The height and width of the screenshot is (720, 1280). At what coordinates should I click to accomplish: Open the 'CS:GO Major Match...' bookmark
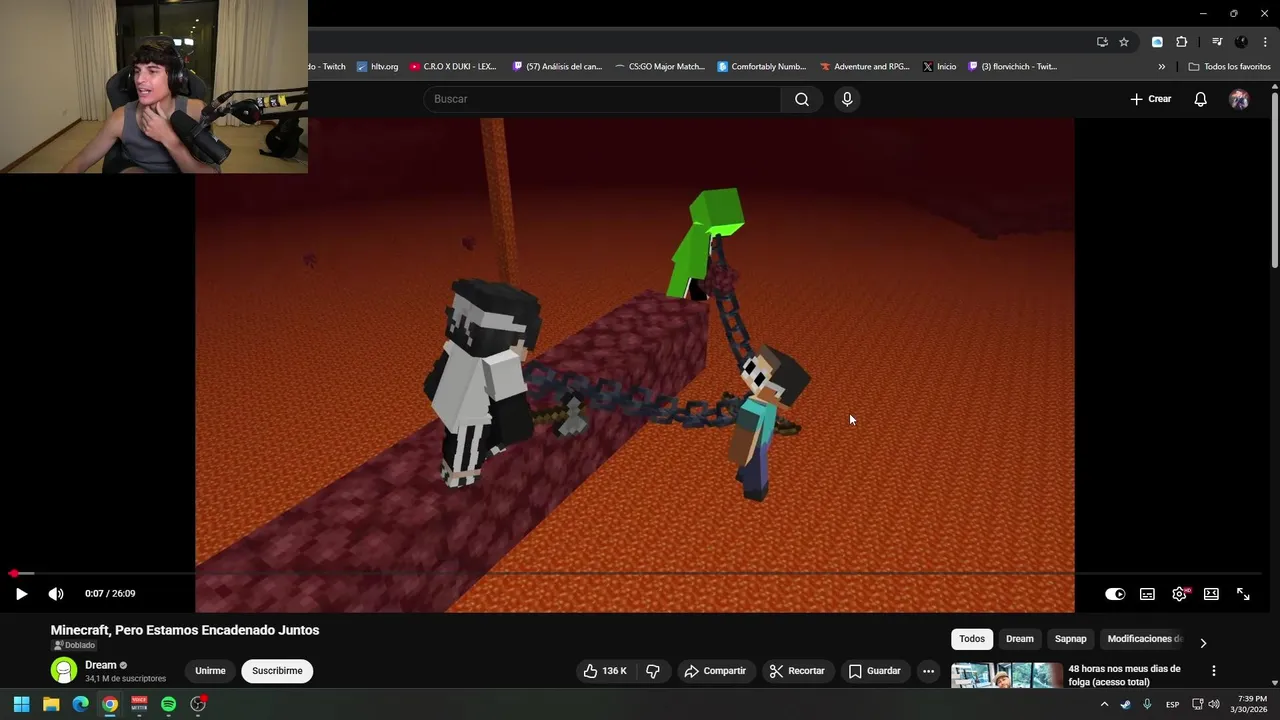click(x=660, y=67)
